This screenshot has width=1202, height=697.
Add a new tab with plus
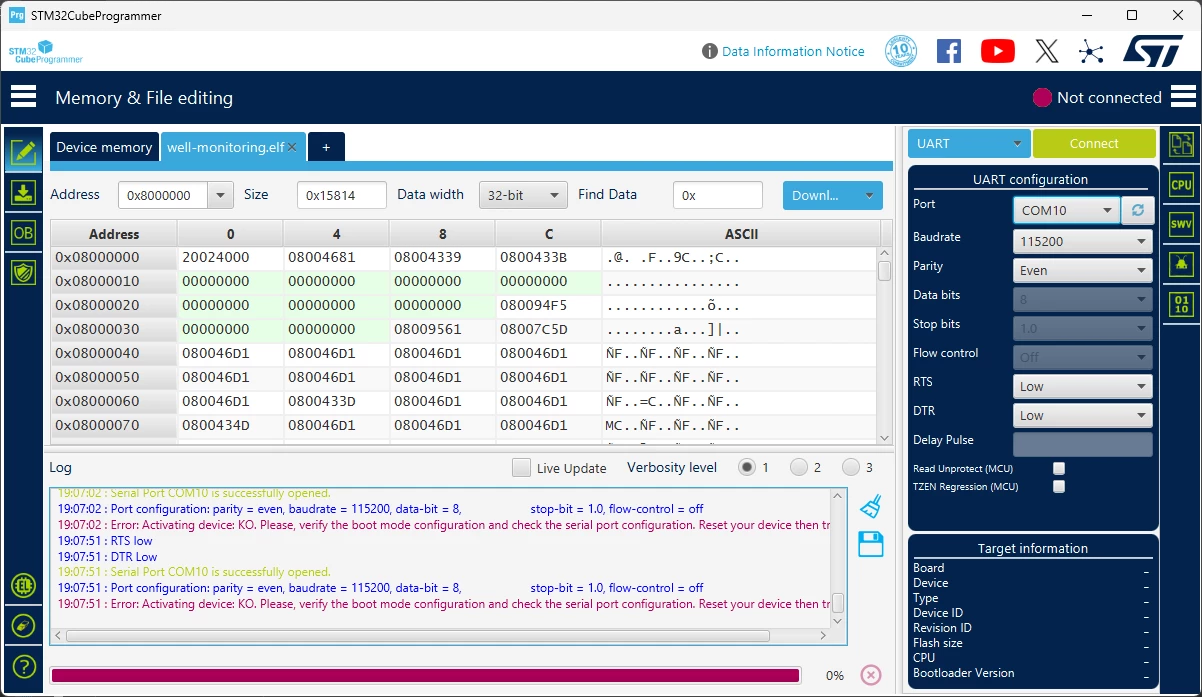(x=326, y=147)
